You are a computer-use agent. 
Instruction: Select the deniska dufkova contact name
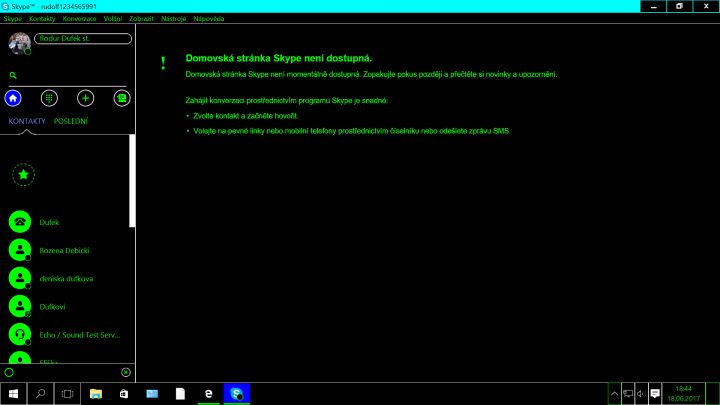coord(66,279)
